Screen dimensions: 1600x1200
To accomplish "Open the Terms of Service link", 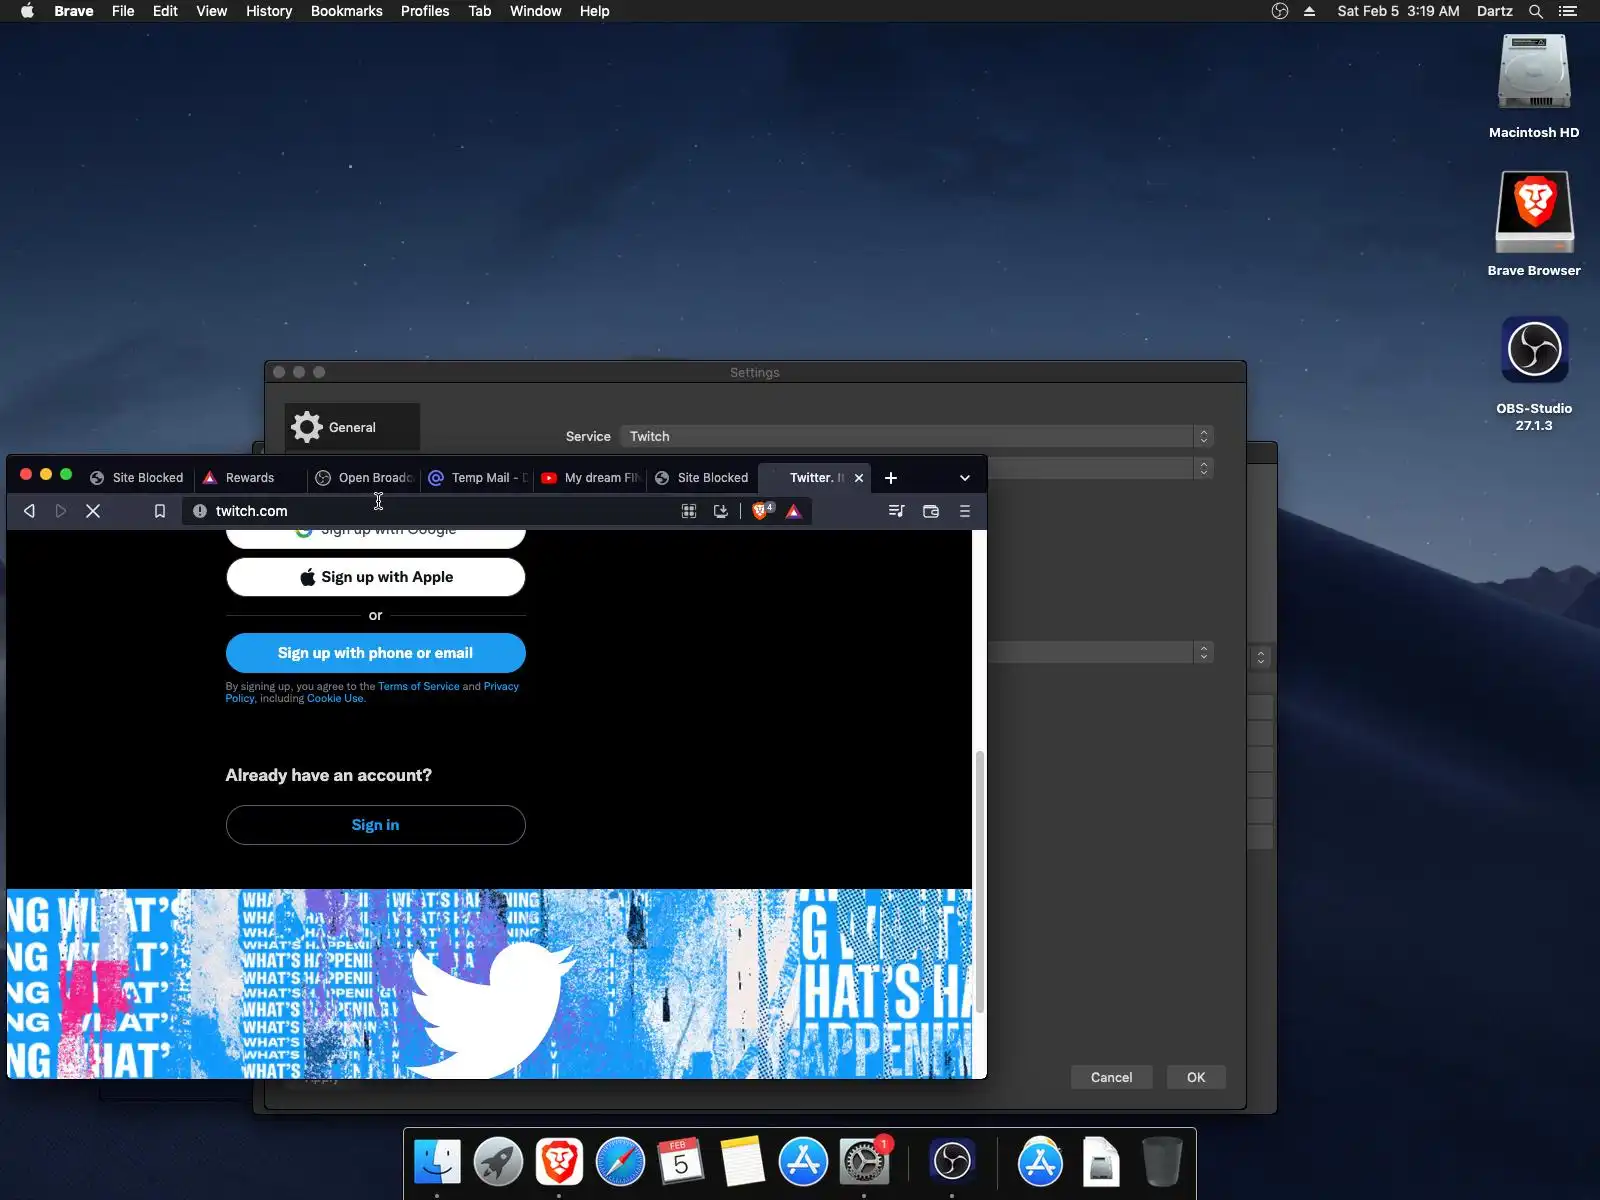I will (419, 686).
